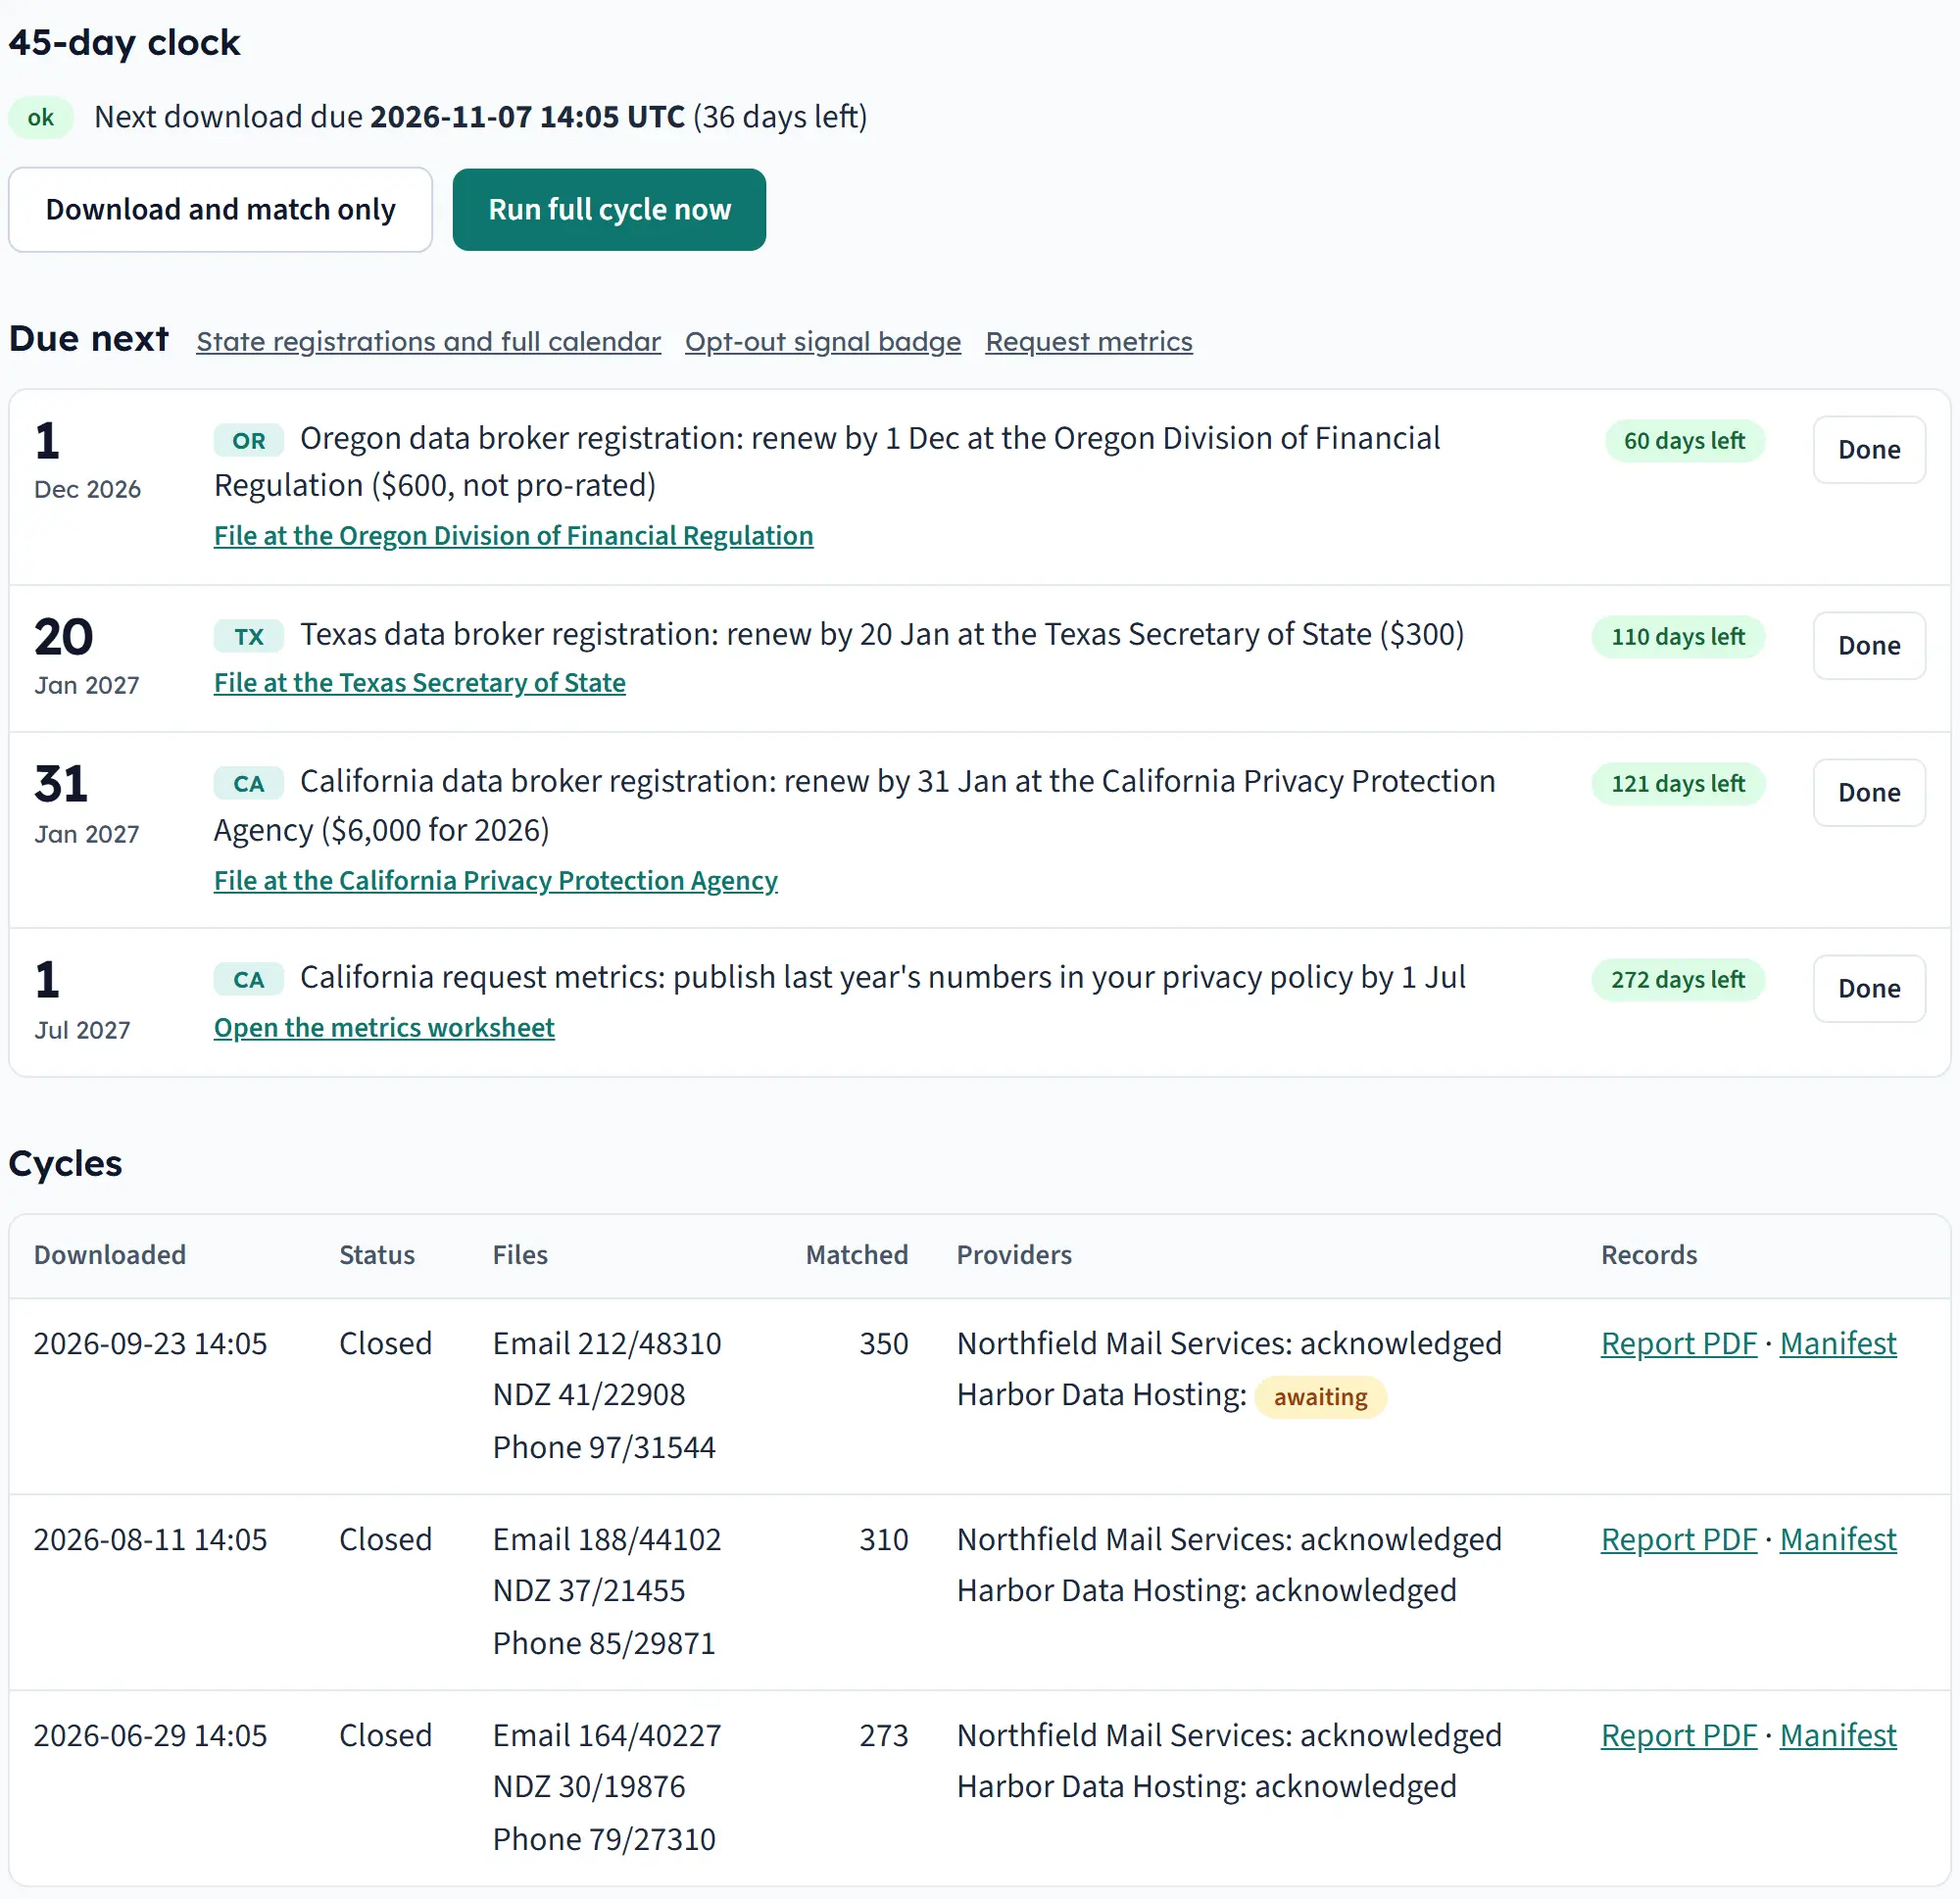This screenshot has width=1960, height=1899.
Task: Mark Texas registration renewal as Done
Action: tap(1868, 645)
